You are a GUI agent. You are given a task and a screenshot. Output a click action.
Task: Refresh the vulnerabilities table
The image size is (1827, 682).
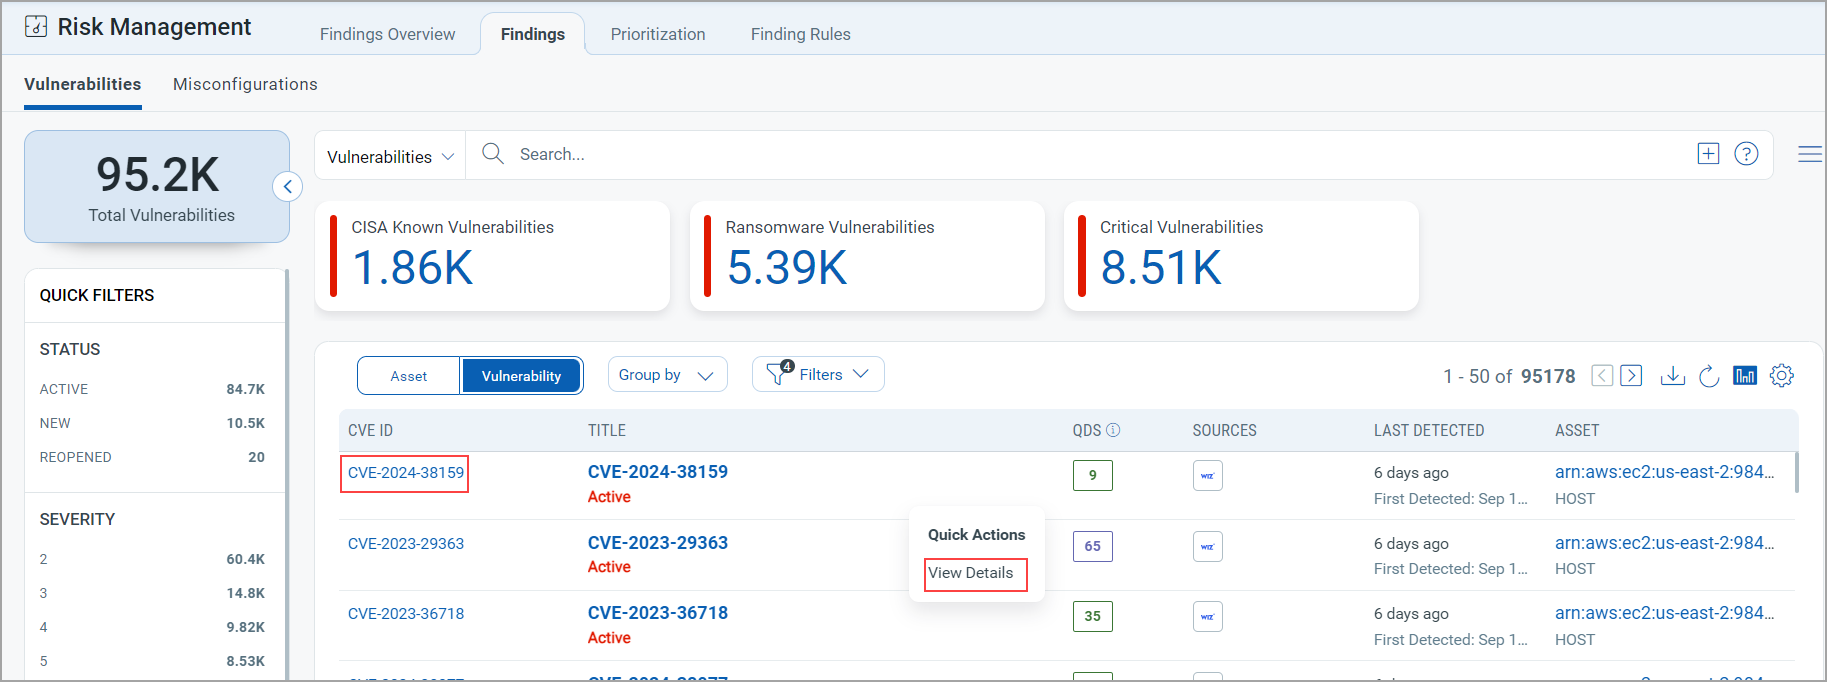tap(1709, 375)
